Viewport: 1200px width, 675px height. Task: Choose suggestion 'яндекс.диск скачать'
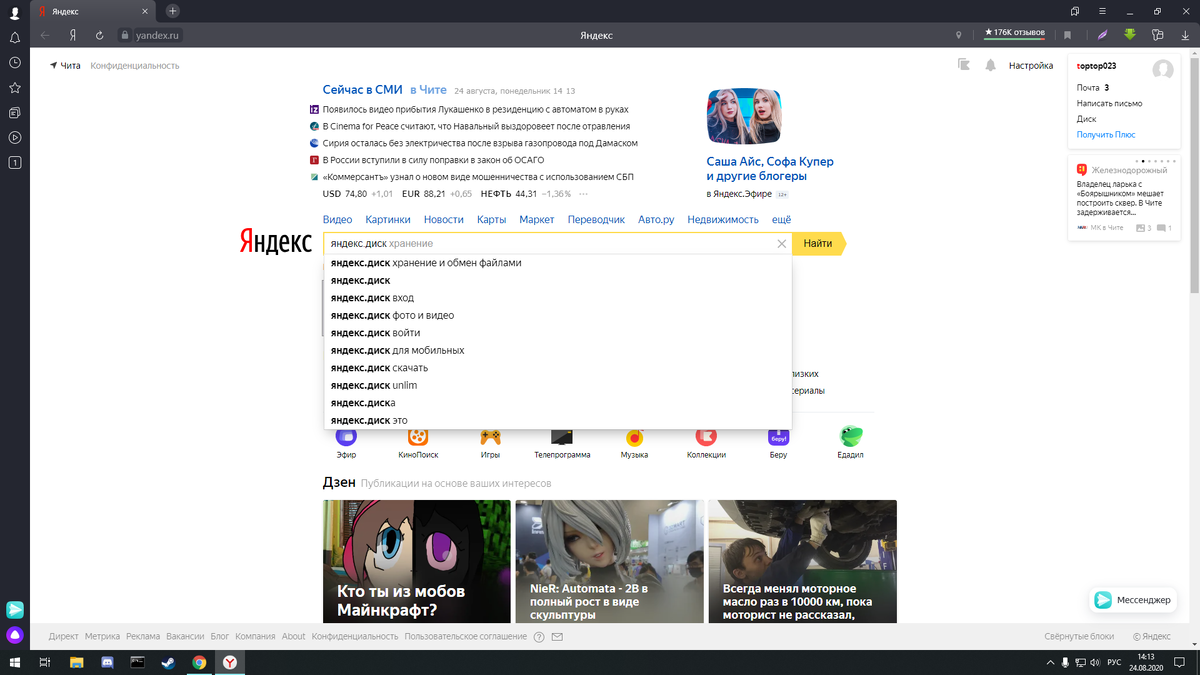click(x=558, y=368)
